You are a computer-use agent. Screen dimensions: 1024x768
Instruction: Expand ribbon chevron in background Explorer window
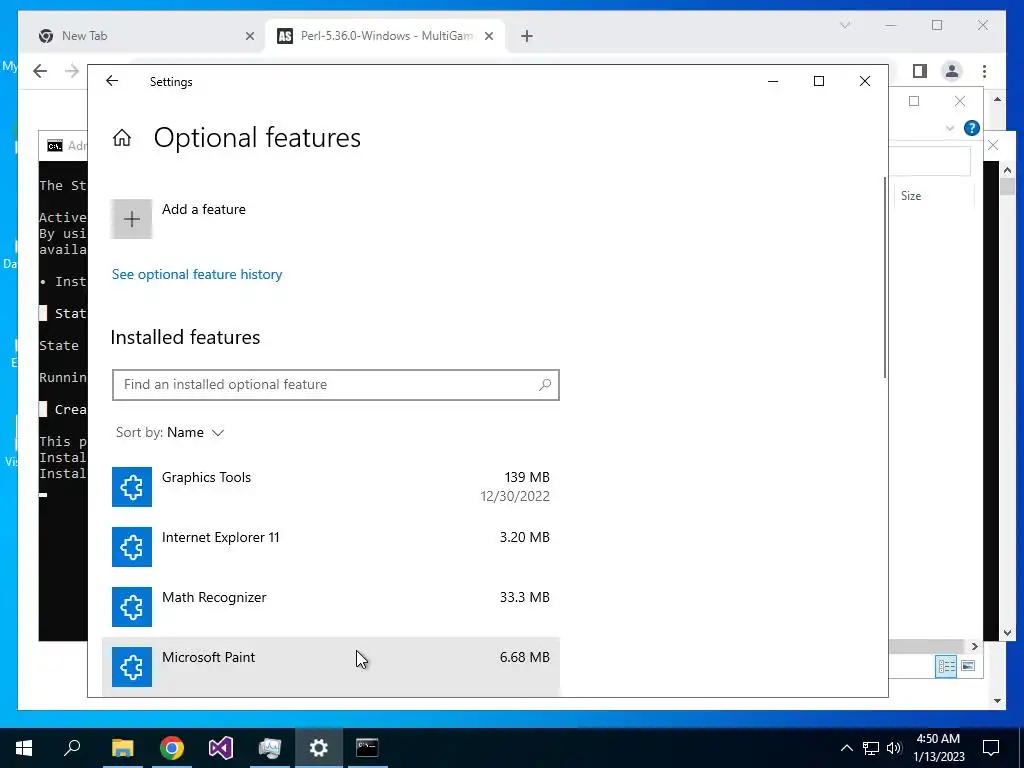click(950, 128)
